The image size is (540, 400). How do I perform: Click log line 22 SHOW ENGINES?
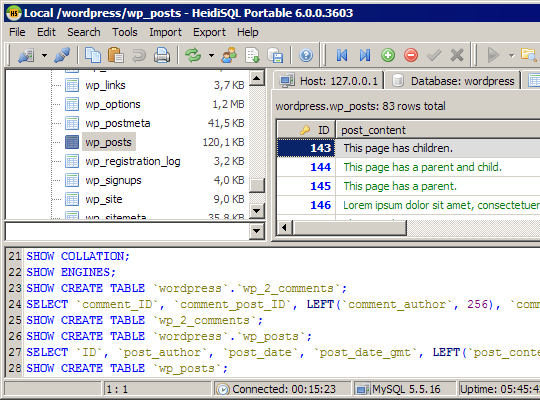(71, 272)
